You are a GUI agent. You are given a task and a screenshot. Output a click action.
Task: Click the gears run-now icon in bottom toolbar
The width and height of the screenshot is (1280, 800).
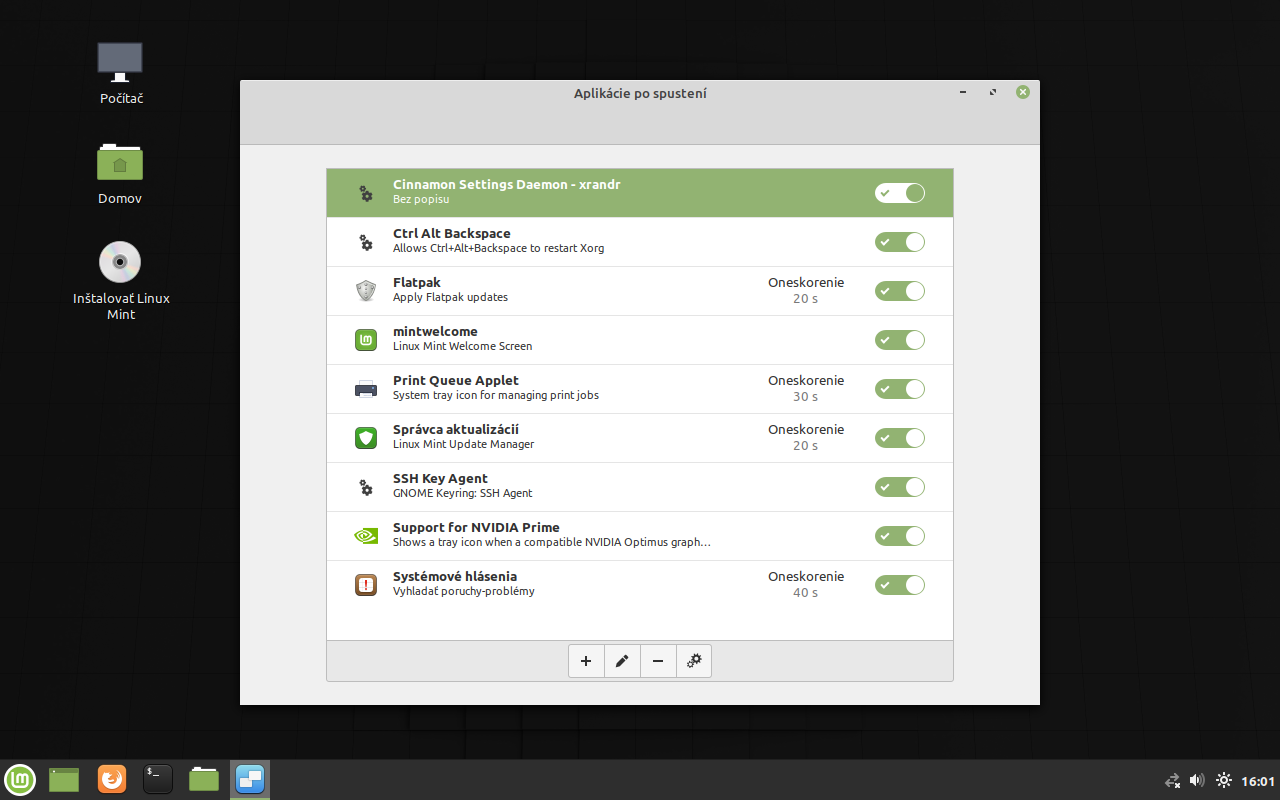[x=694, y=661]
